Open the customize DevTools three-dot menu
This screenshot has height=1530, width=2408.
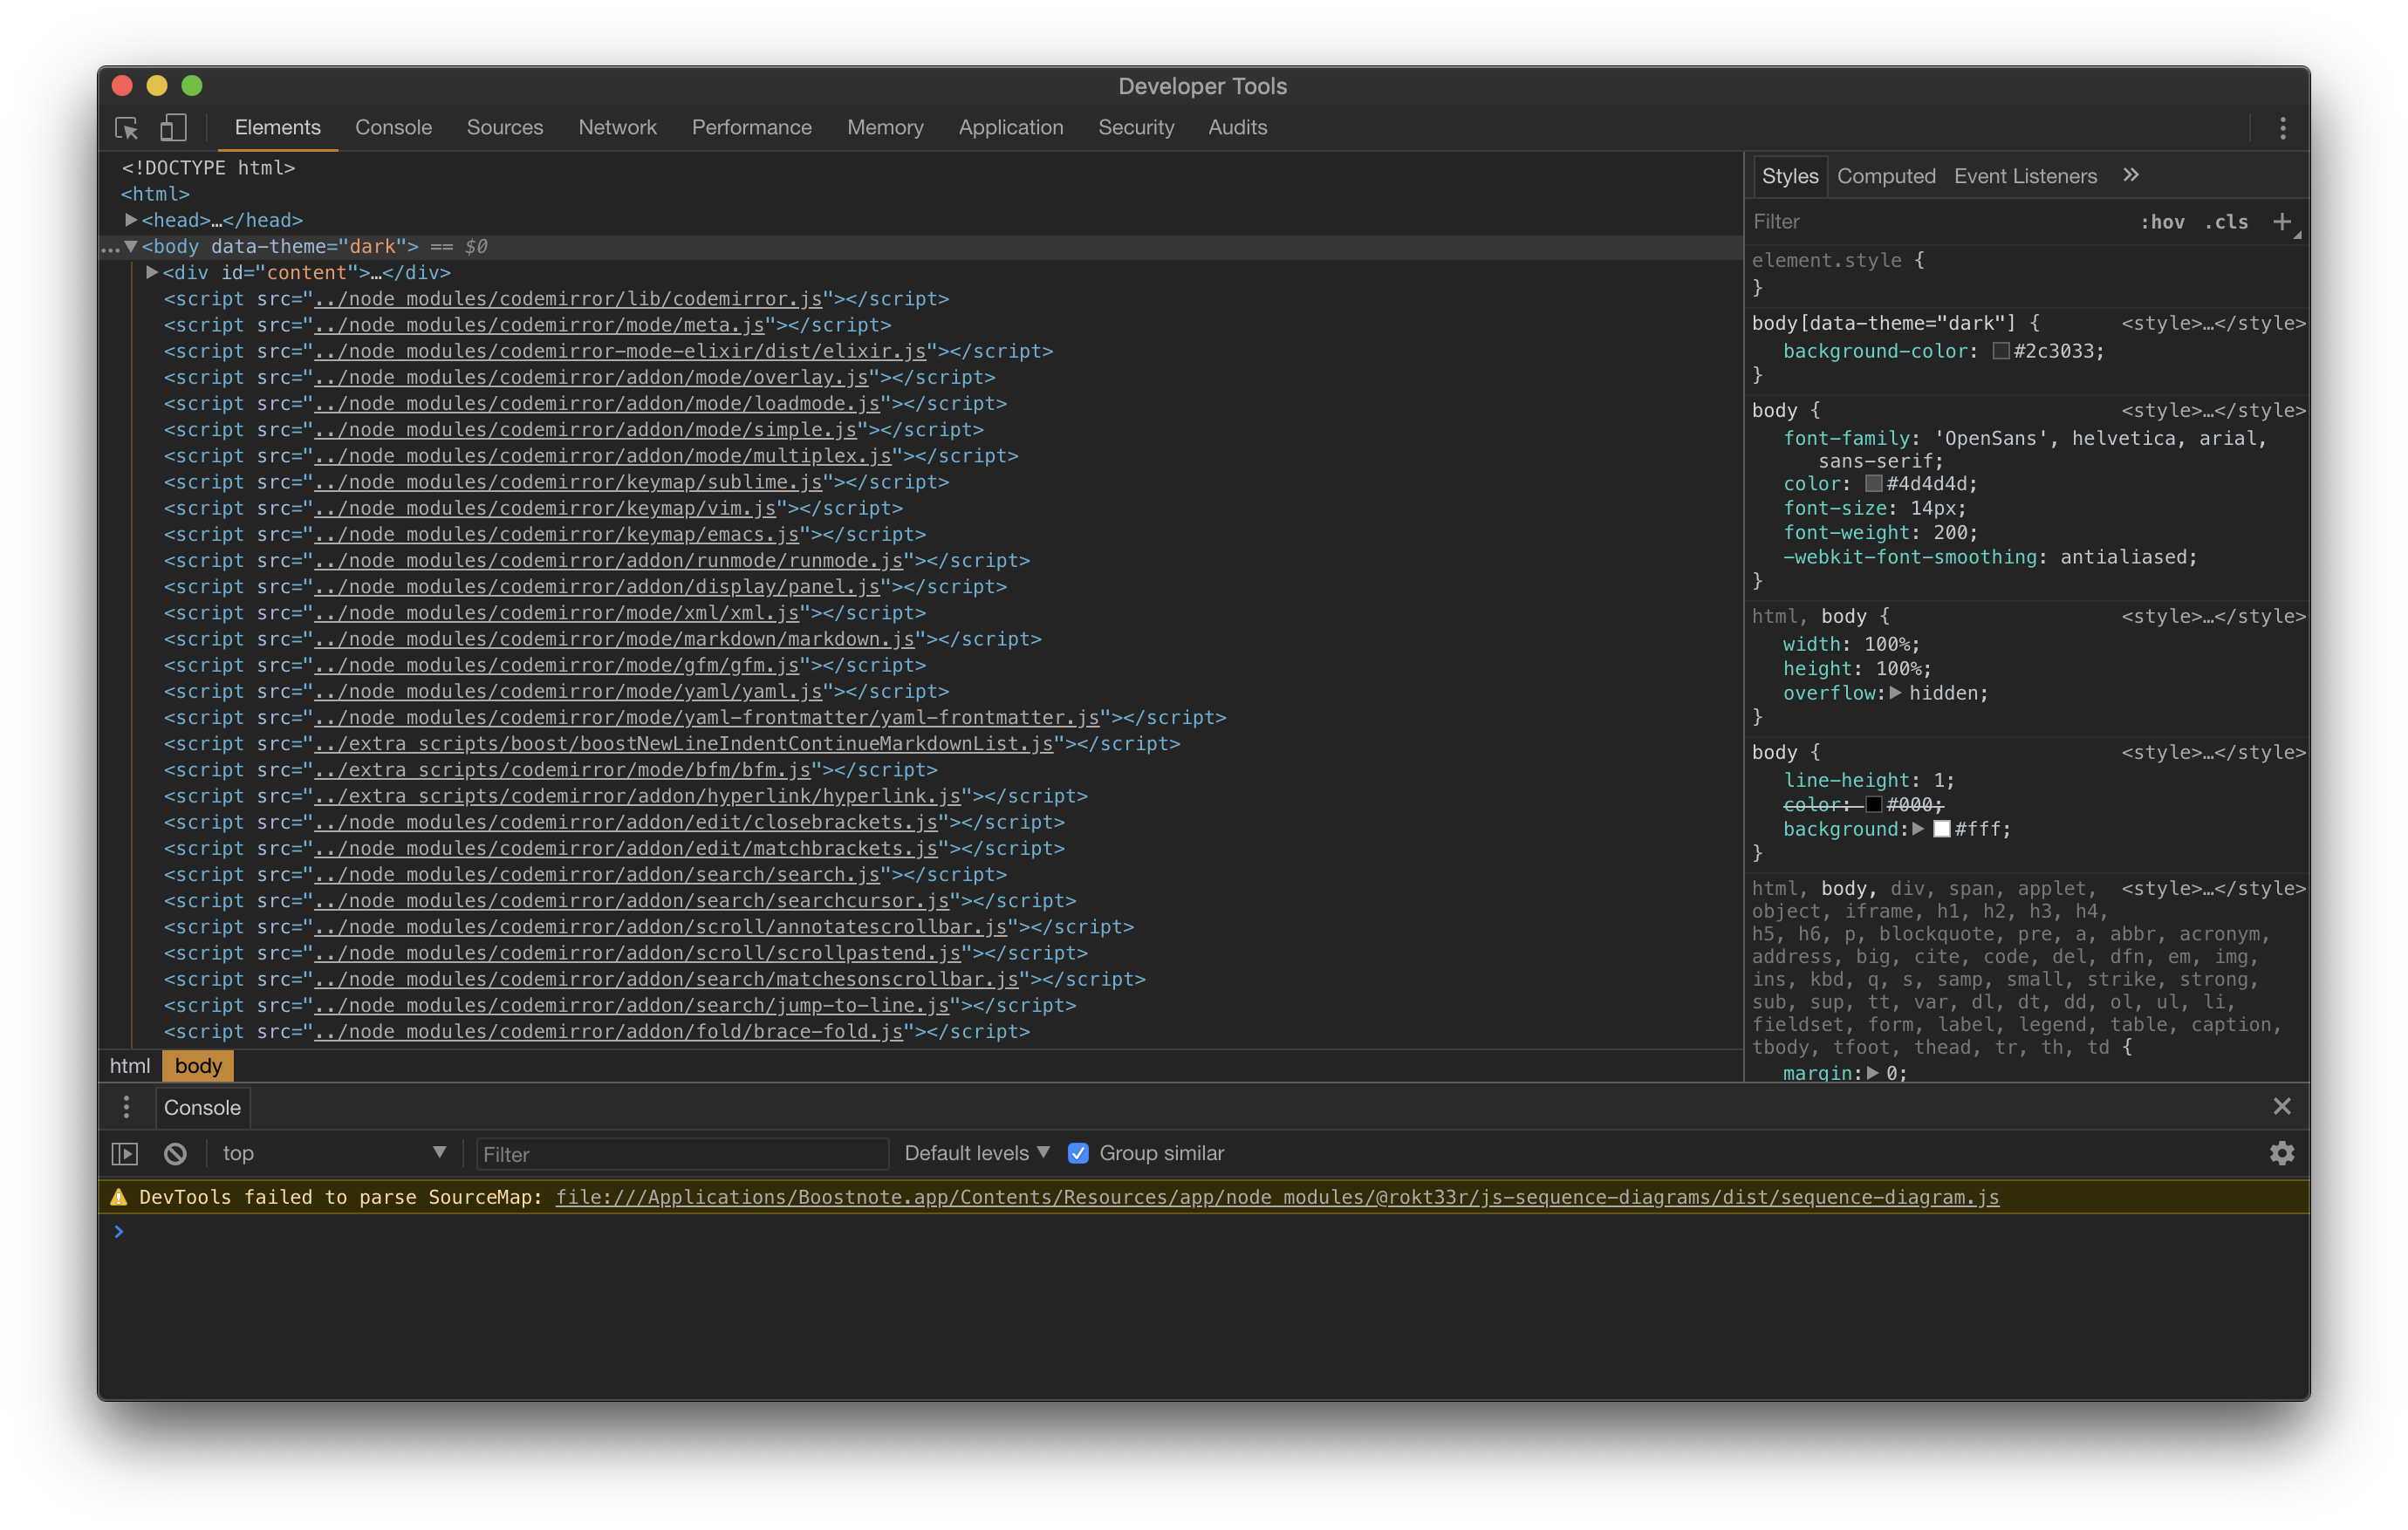(2283, 128)
